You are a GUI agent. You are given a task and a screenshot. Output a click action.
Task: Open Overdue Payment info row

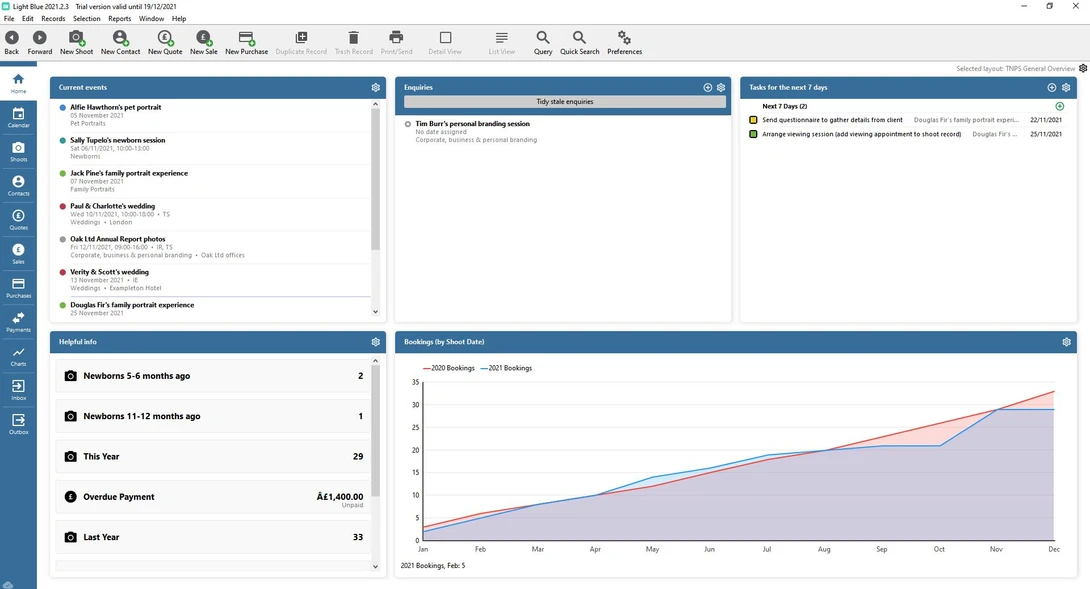[x=212, y=497]
